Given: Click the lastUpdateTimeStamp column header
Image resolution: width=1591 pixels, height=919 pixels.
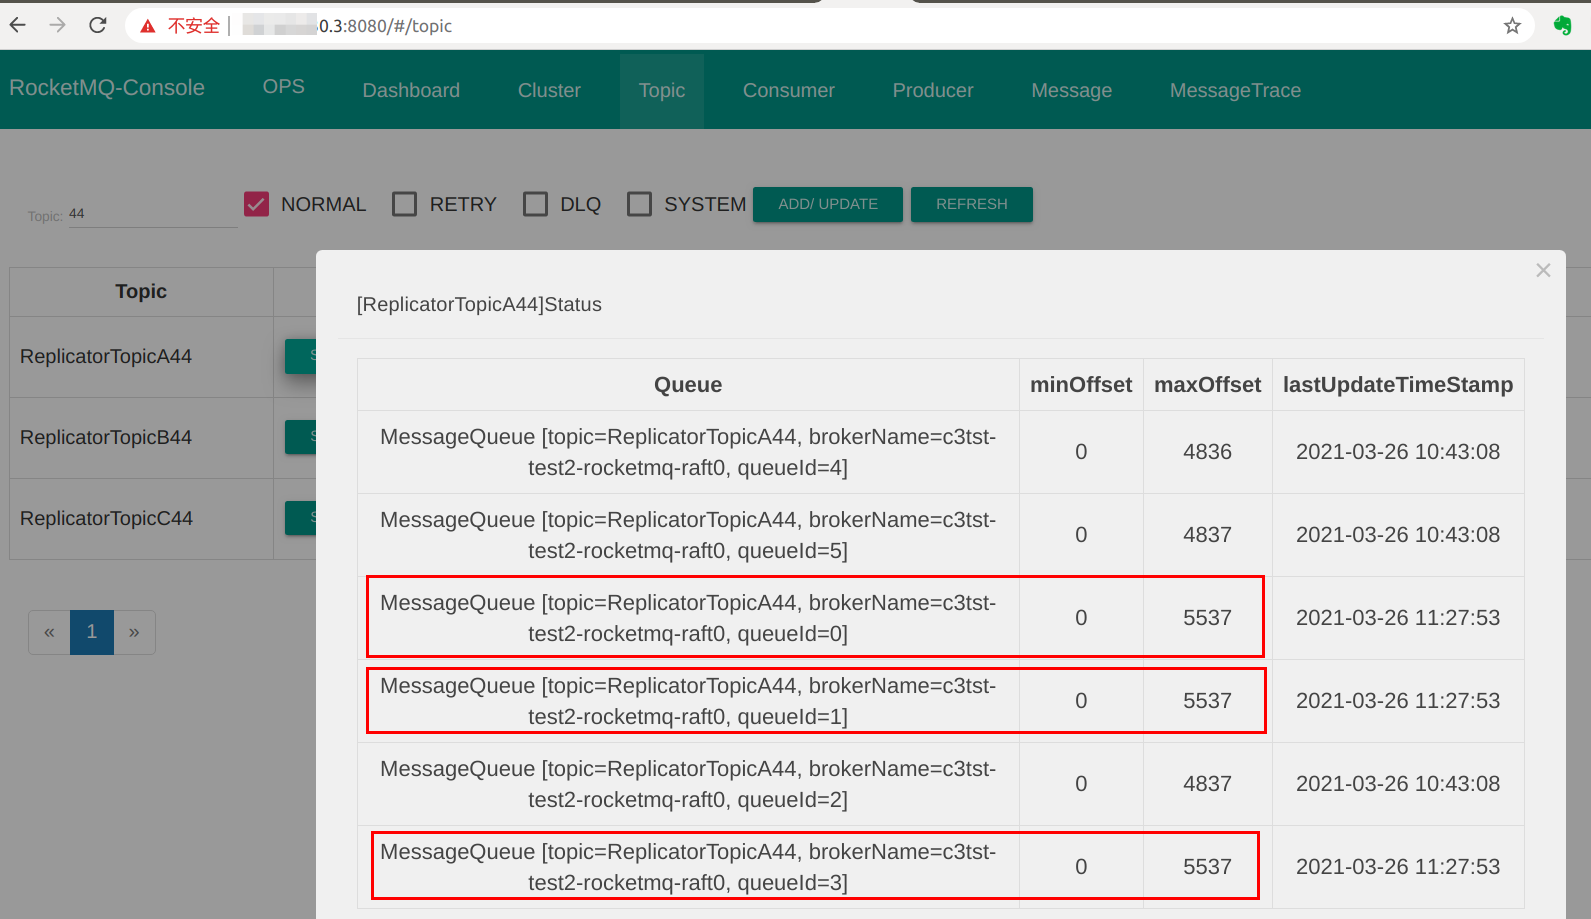Looking at the screenshot, I should pyautogui.click(x=1398, y=384).
